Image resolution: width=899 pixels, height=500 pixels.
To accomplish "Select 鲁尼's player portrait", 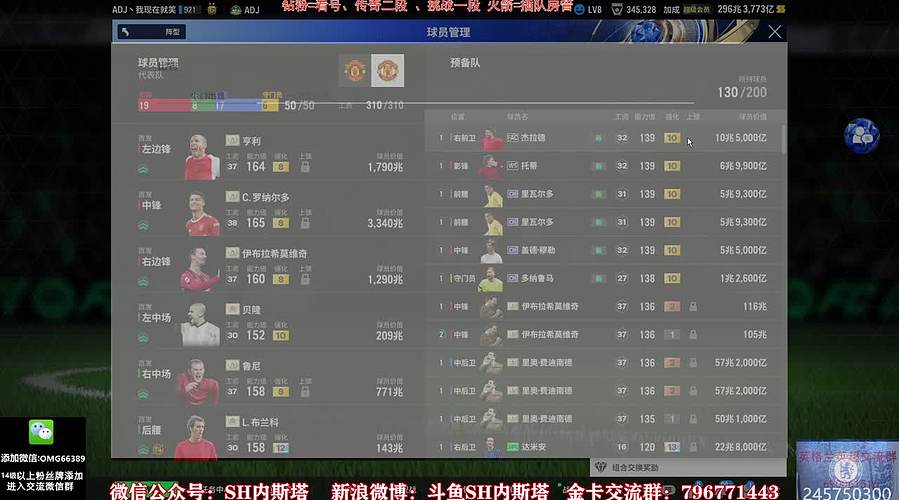I will (197, 382).
